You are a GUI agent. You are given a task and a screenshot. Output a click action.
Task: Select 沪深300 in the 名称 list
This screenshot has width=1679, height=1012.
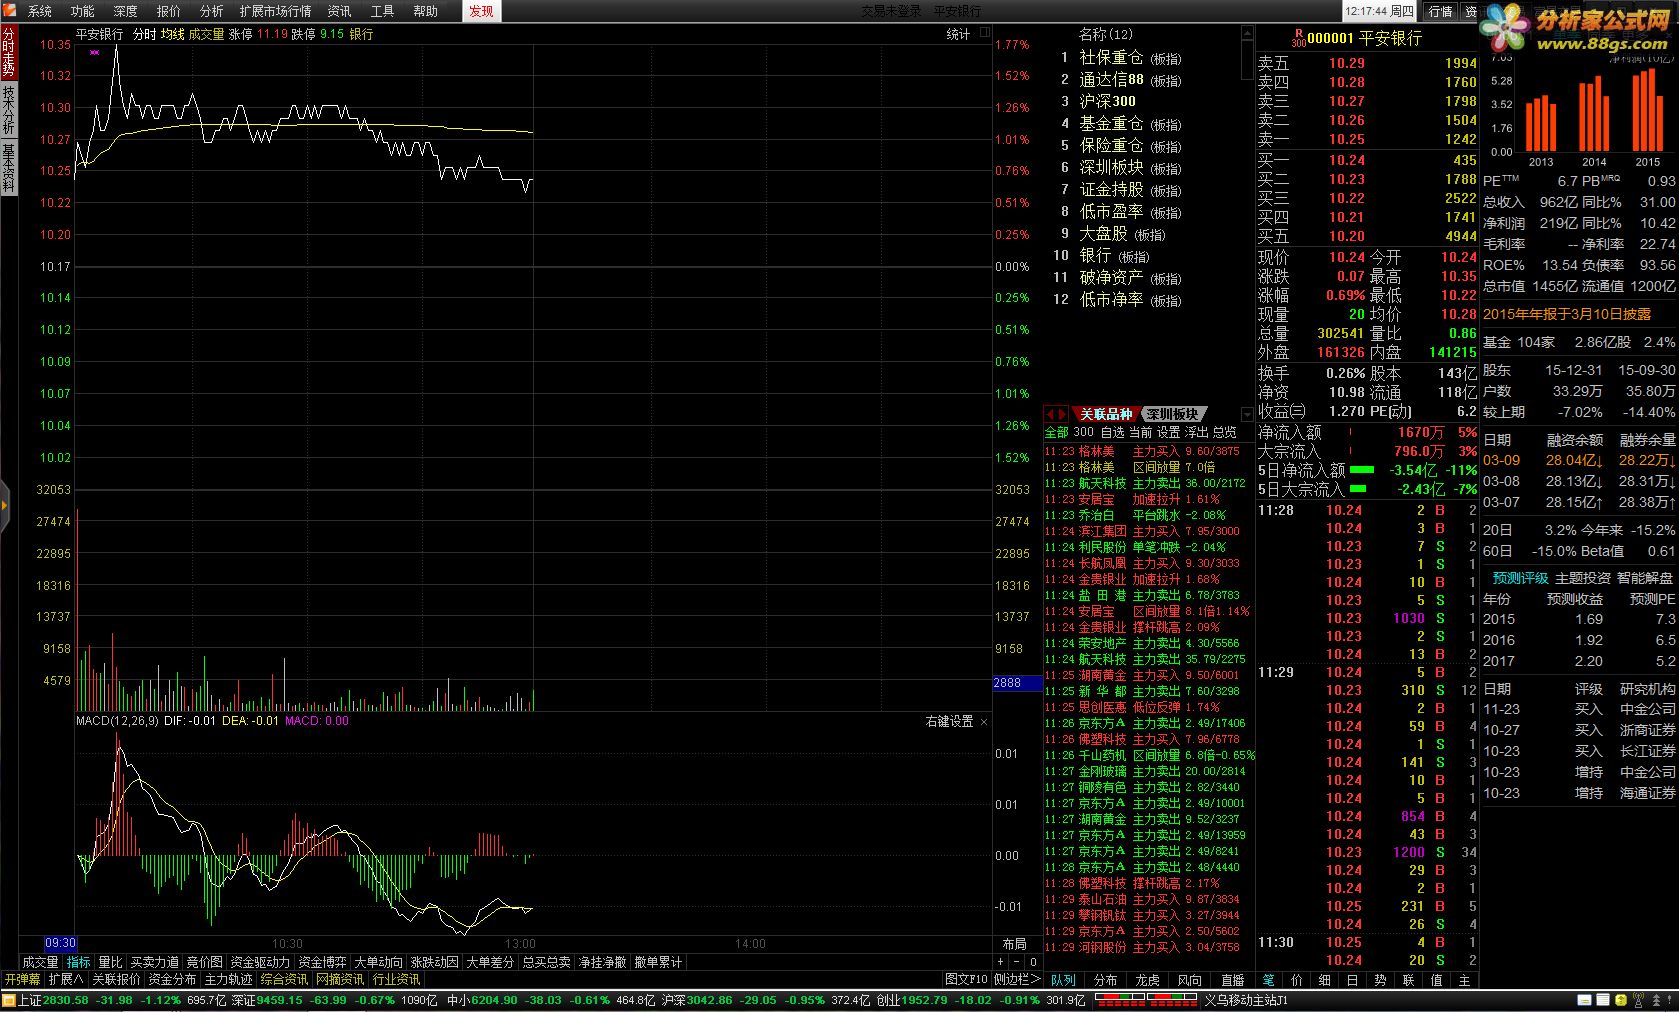click(x=1107, y=101)
